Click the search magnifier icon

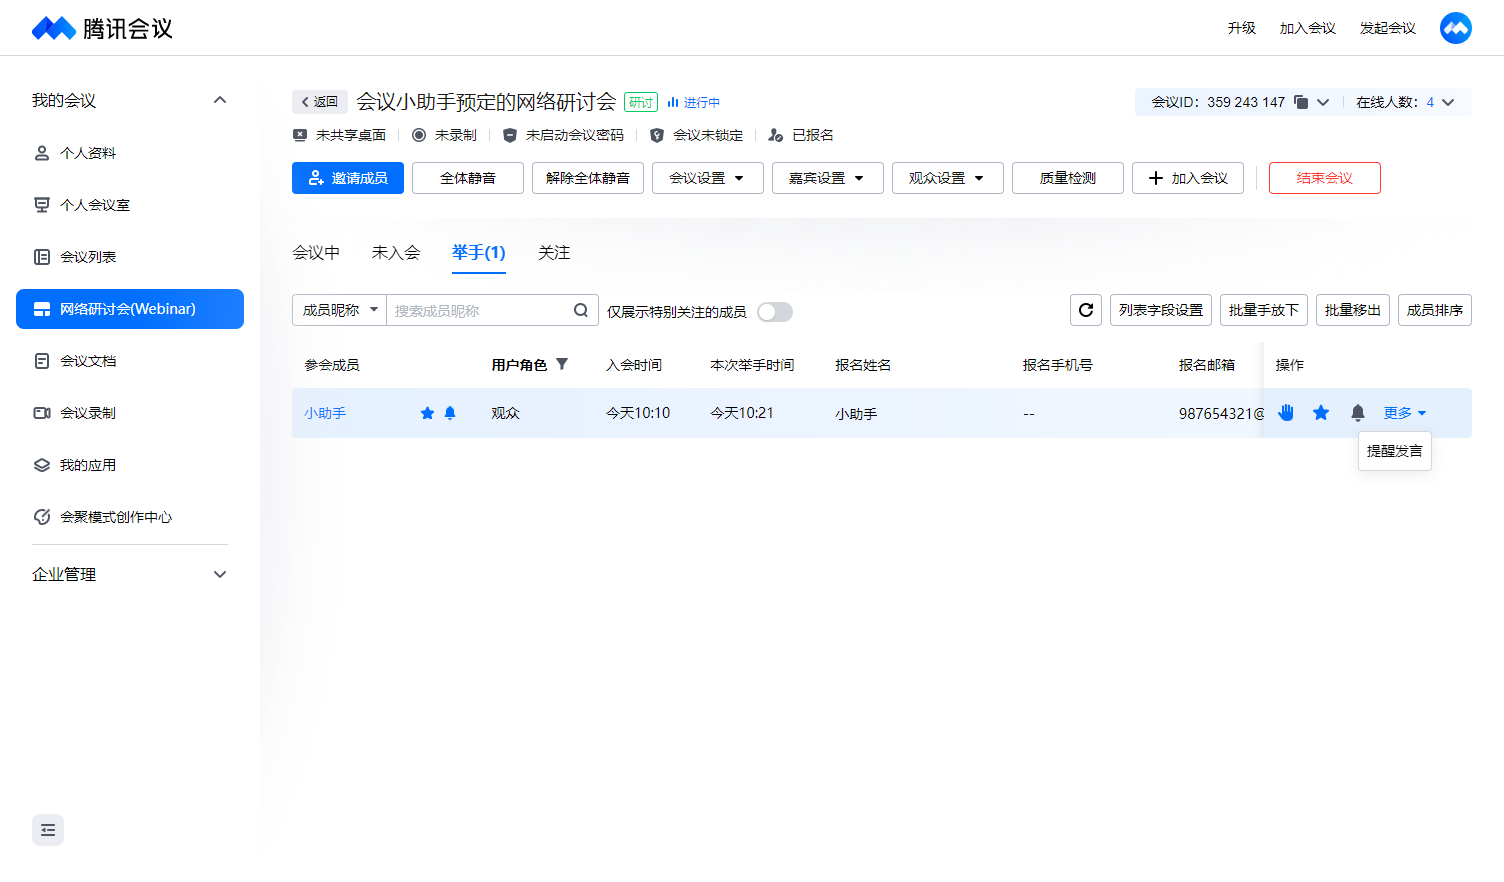click(x=581, y=310)
